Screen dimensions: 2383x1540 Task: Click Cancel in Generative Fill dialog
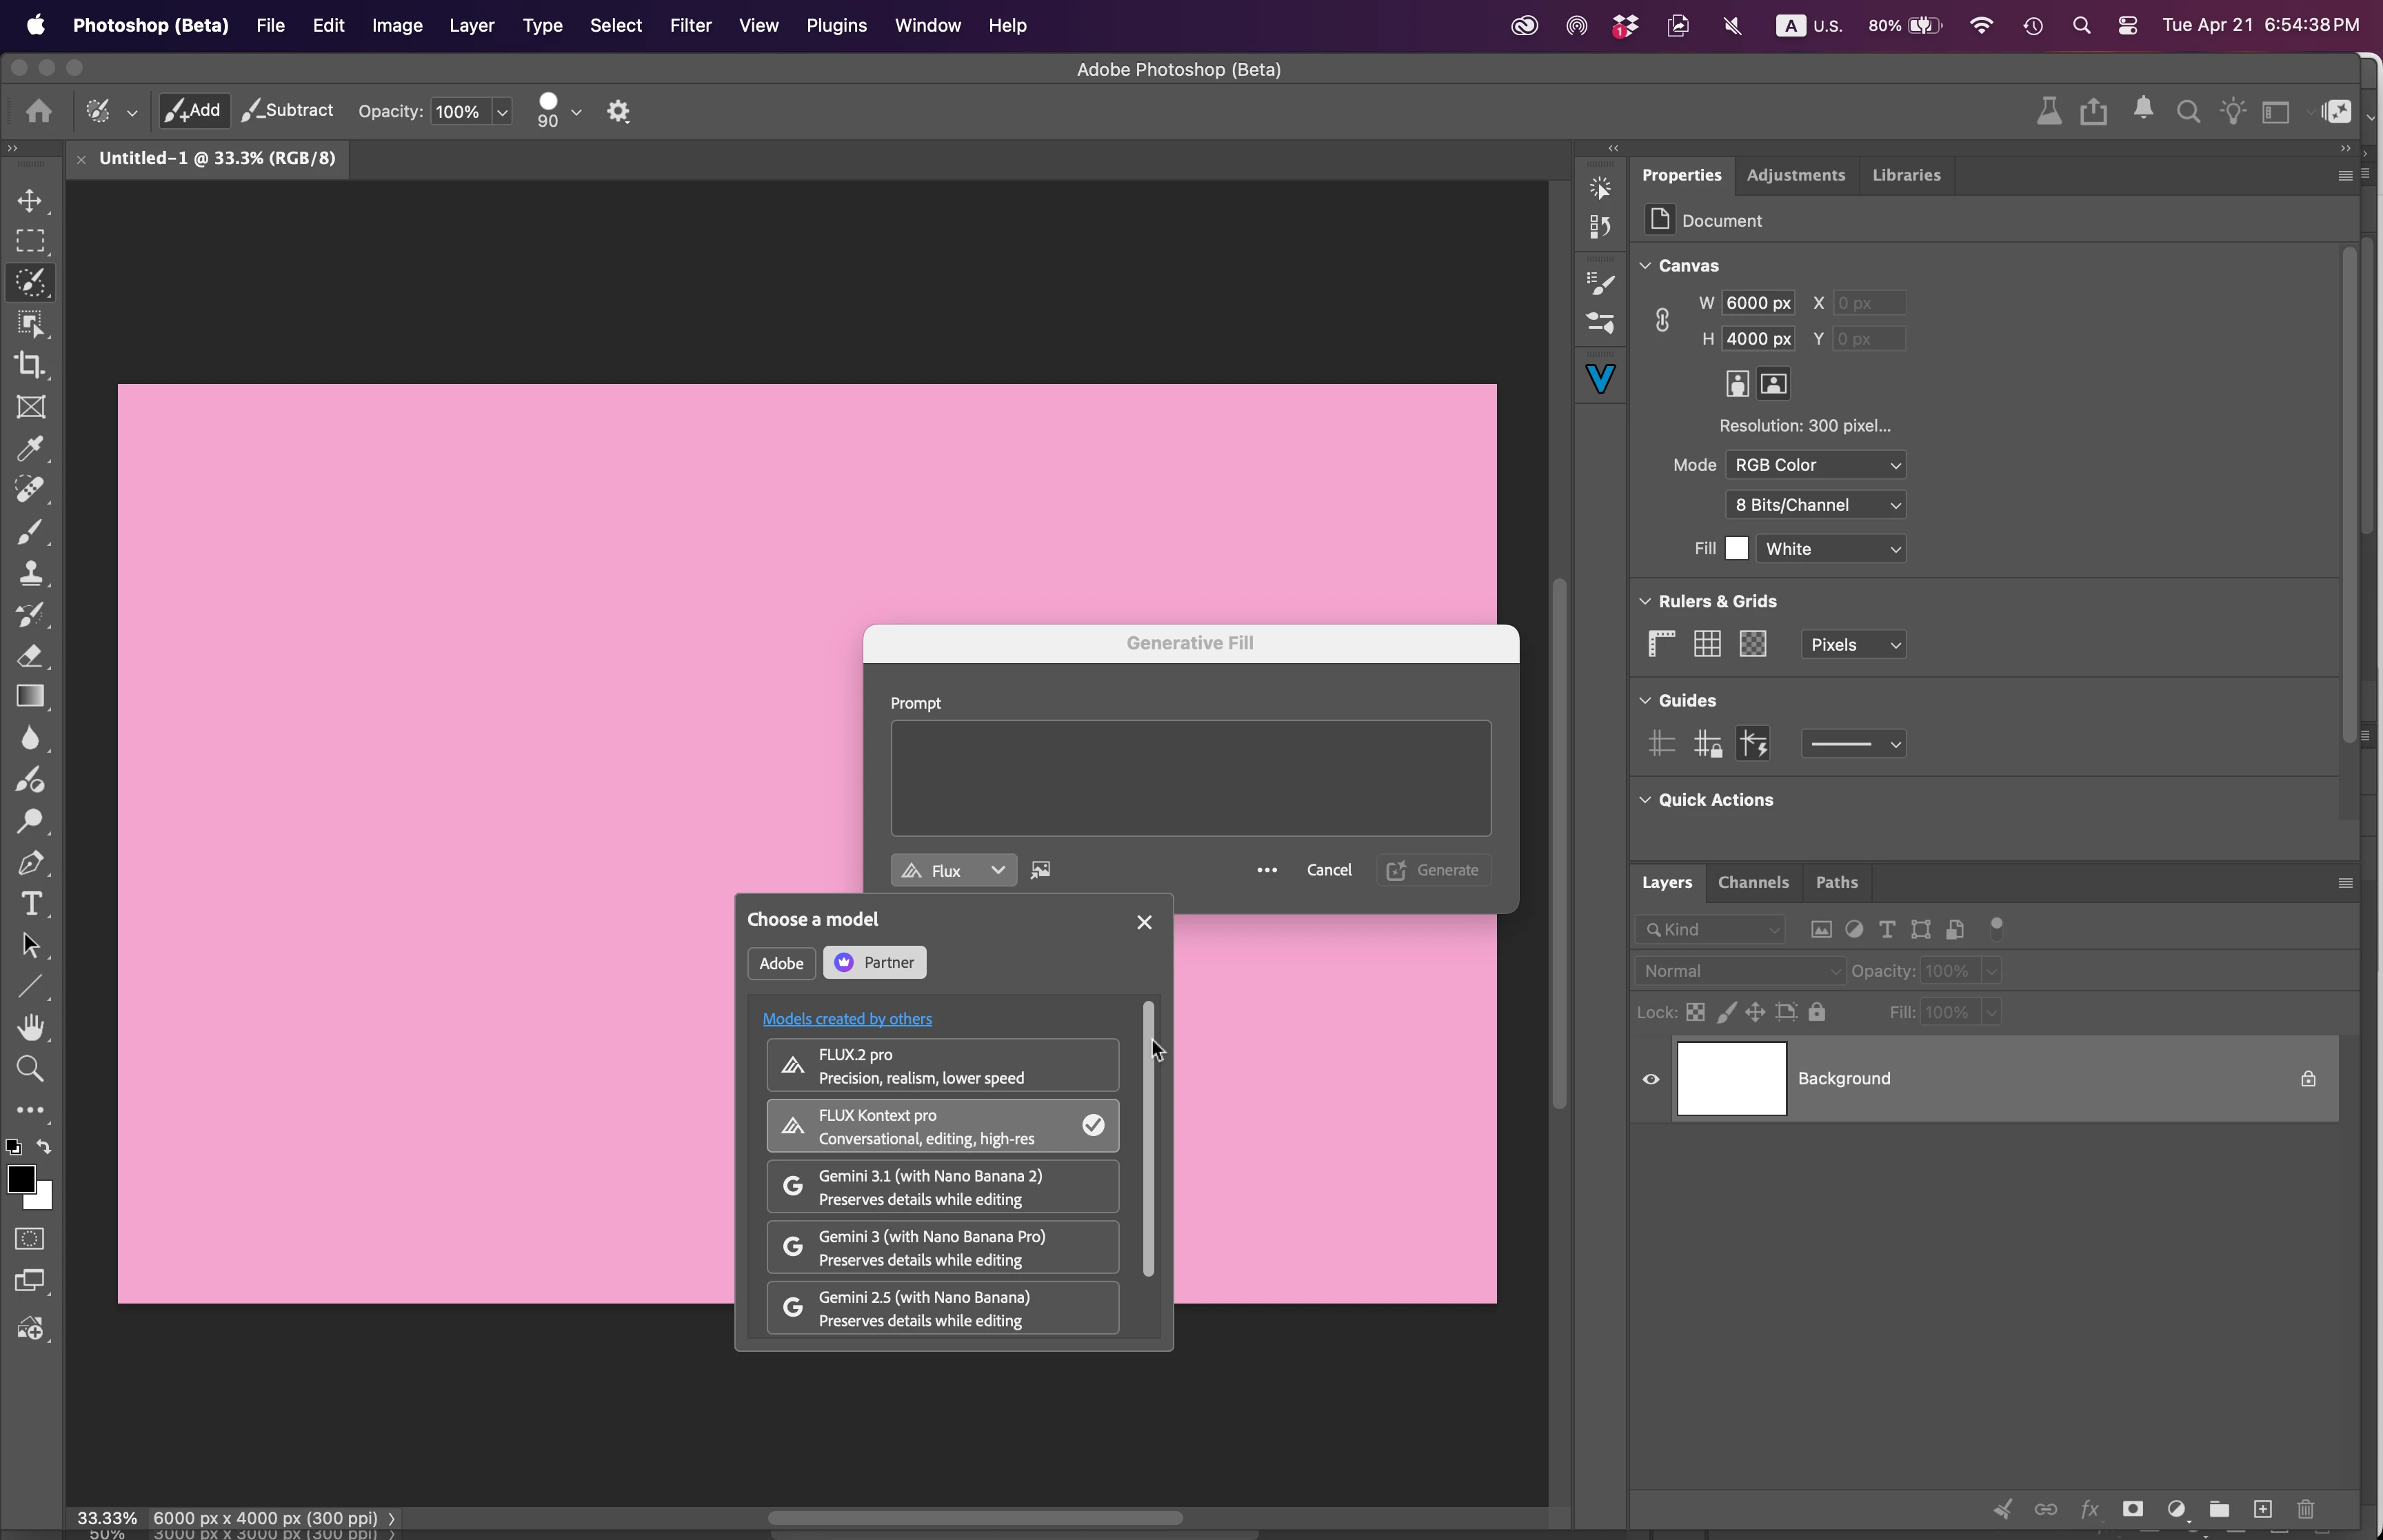pos(1328,870)
